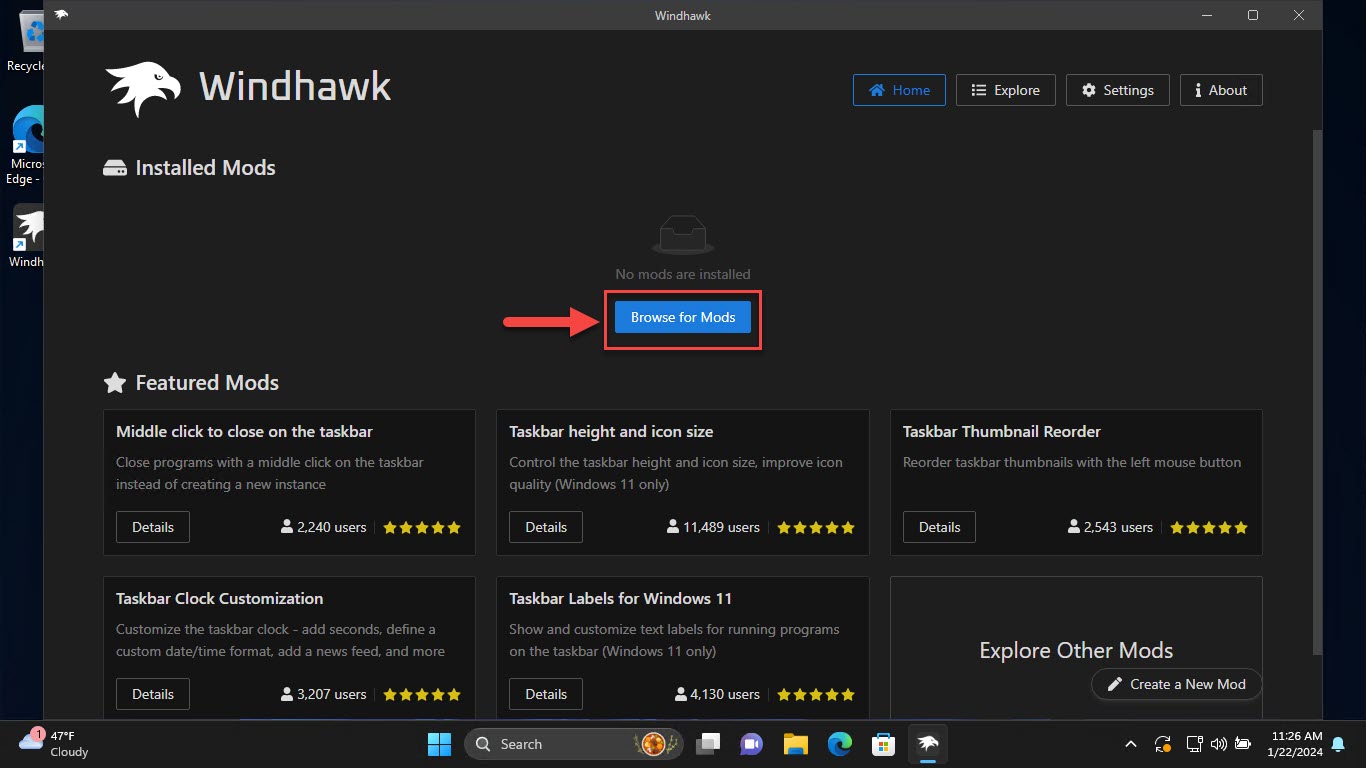Click the network icon in system tray
Image resolution: width=1366 pixels, height=768 pixels.
[x=1194, y=744]
